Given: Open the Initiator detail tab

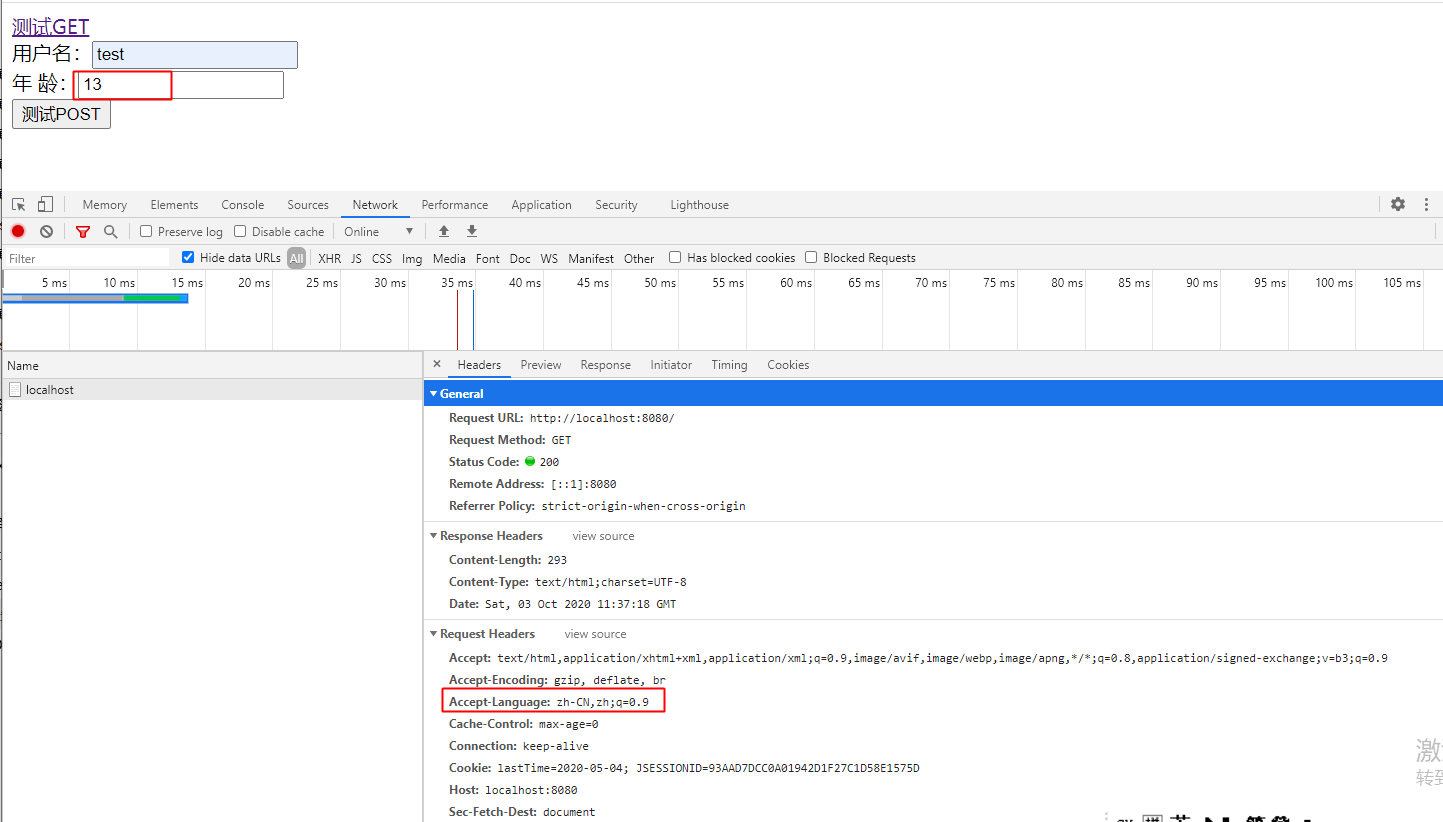Looking at the screenshot, I should [x=671, y=365].
